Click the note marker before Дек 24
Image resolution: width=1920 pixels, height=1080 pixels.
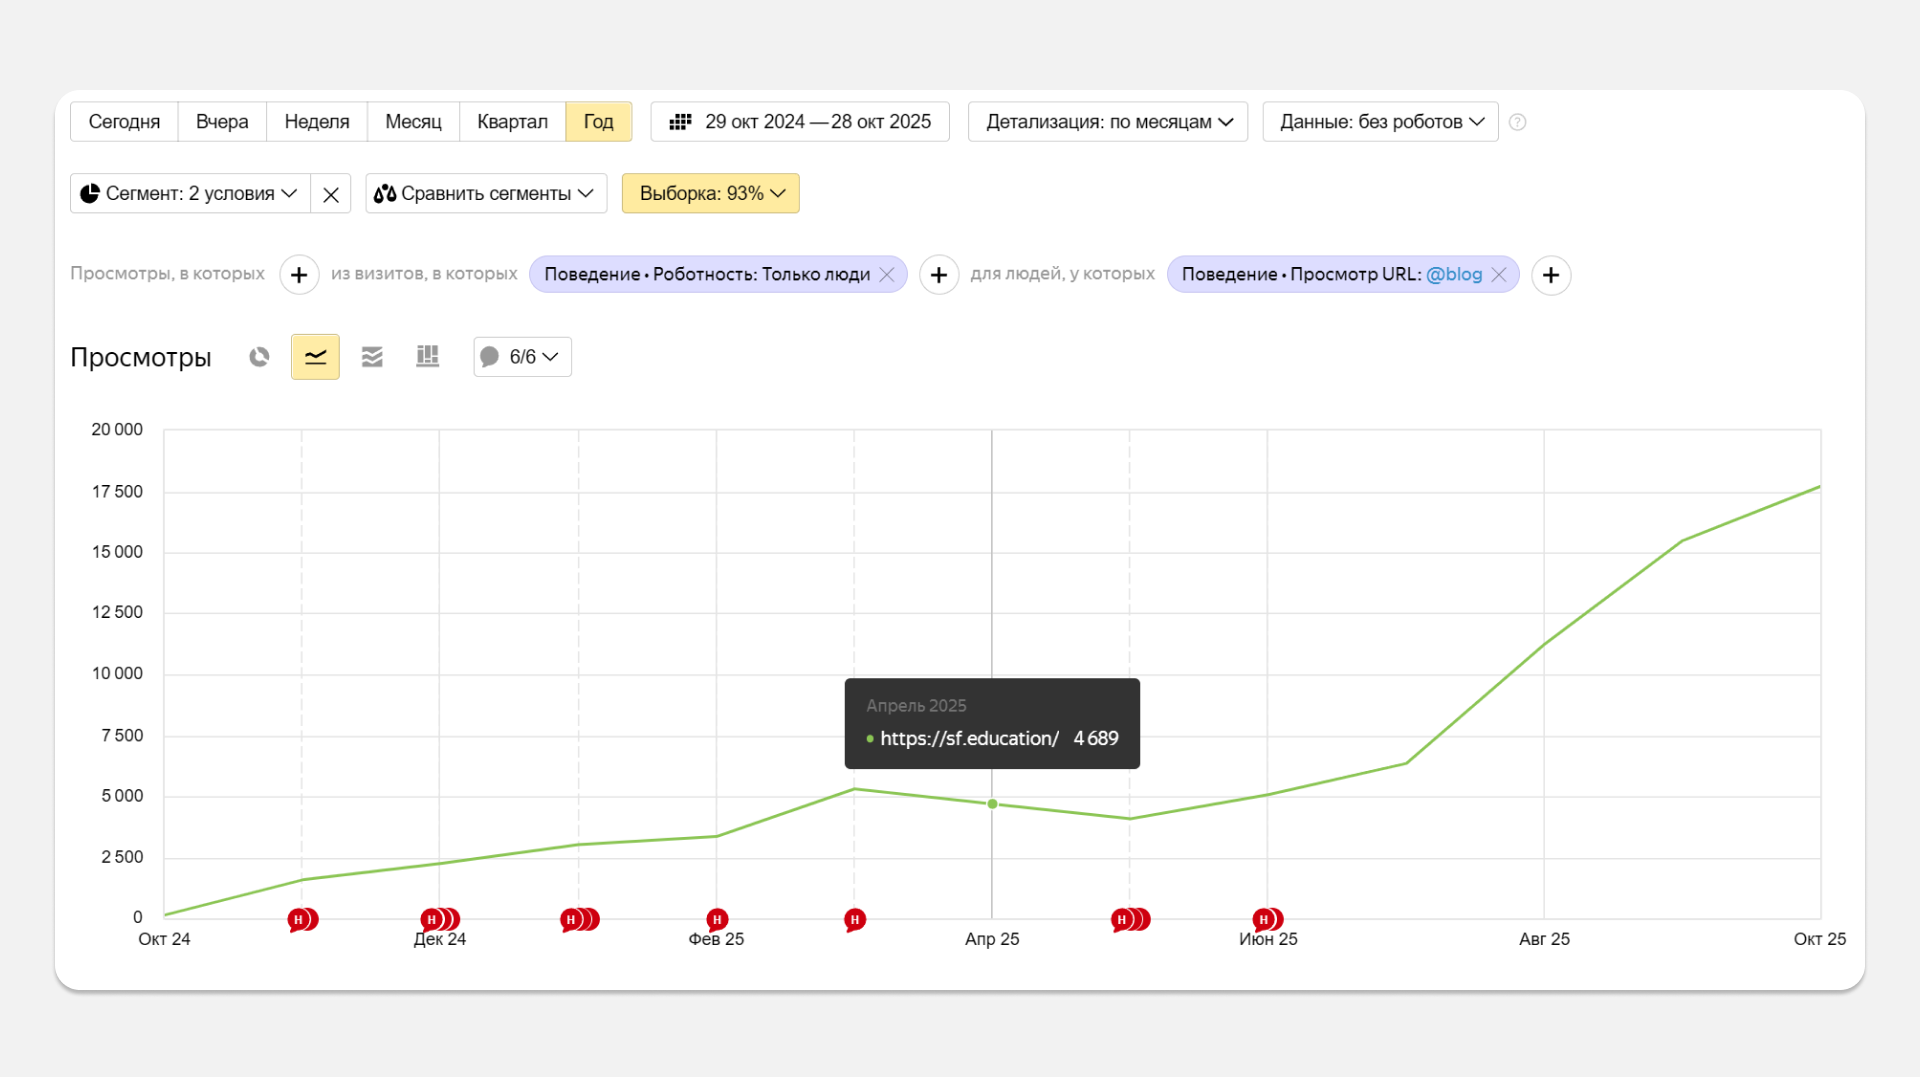click(x=303, y=920)
